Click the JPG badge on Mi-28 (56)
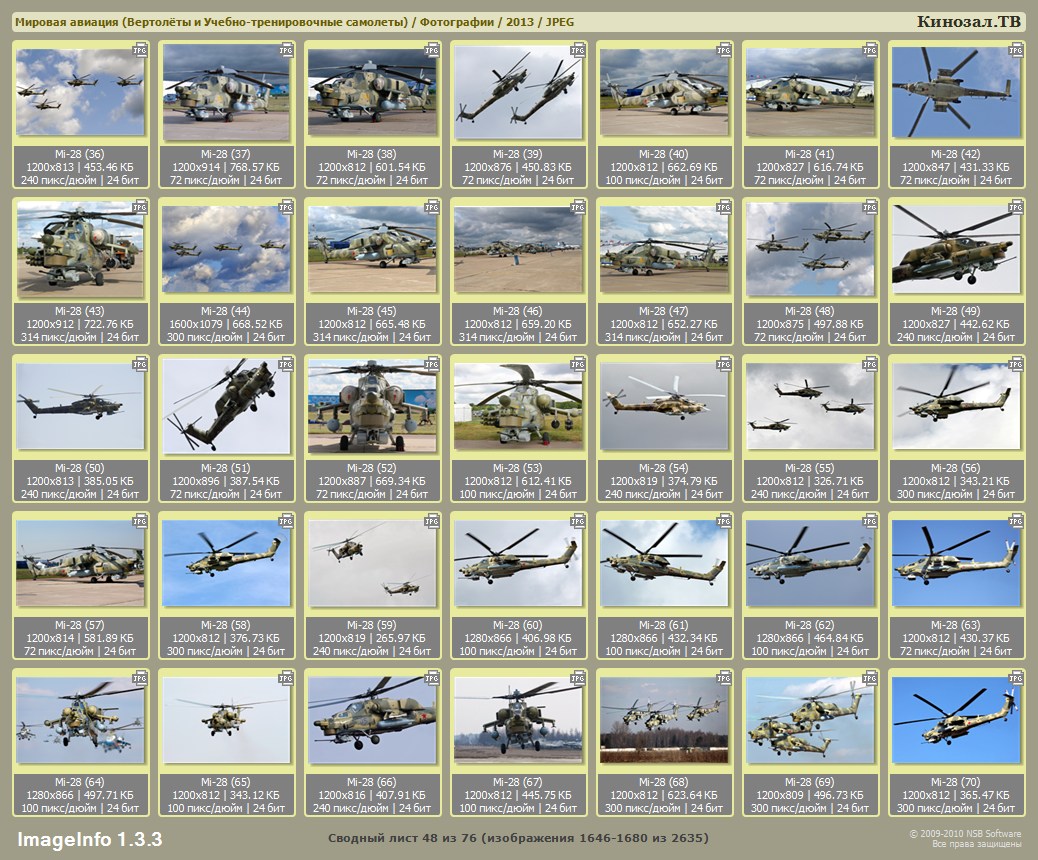Image resolution: width=1038 pixels, height=860 pixels. click(1016, 365)
